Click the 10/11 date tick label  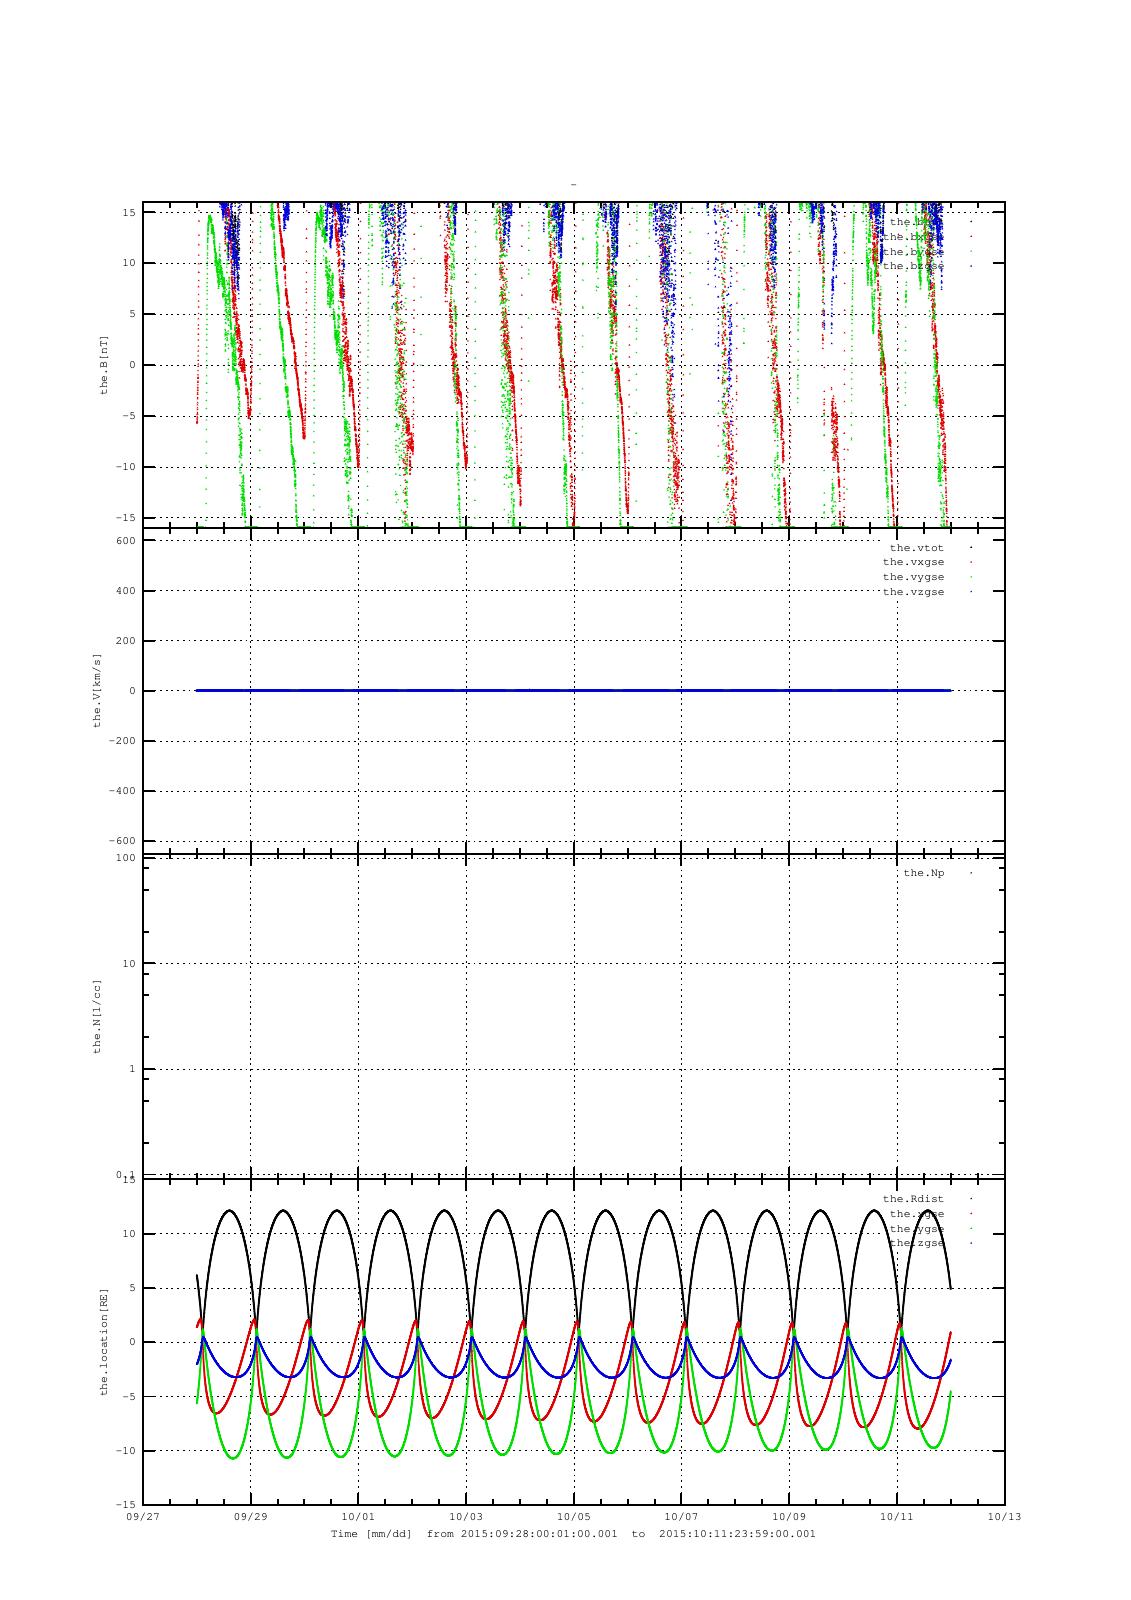pos(896,1517)
